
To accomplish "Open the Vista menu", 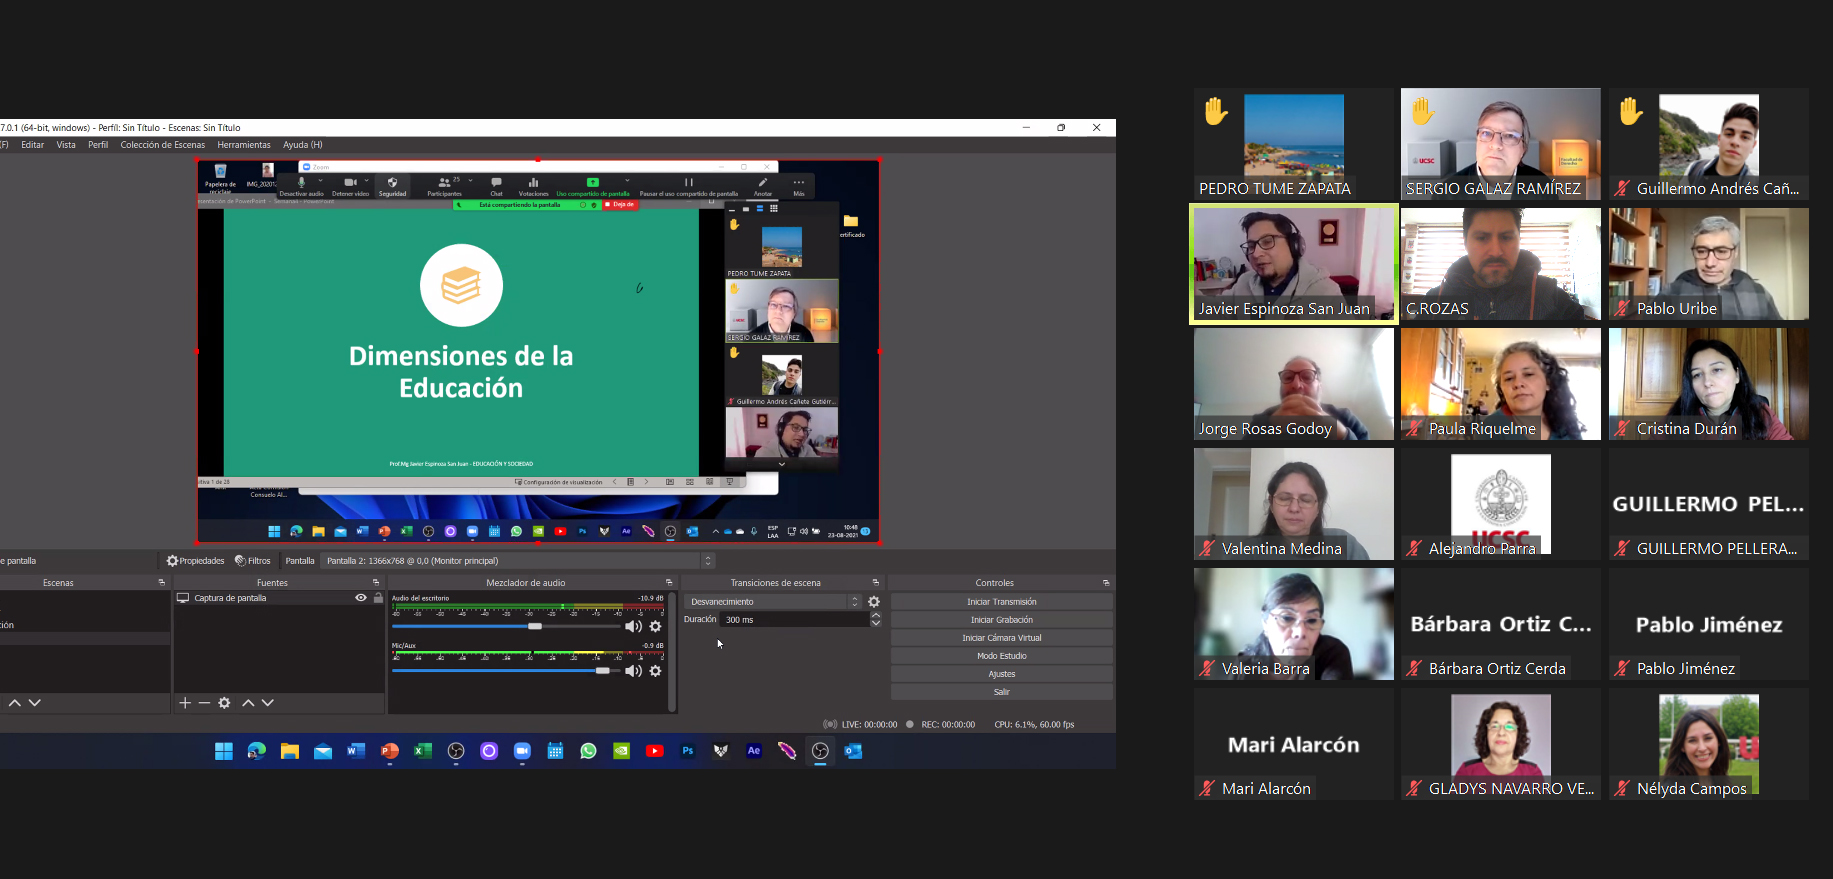I will (66, 145).
